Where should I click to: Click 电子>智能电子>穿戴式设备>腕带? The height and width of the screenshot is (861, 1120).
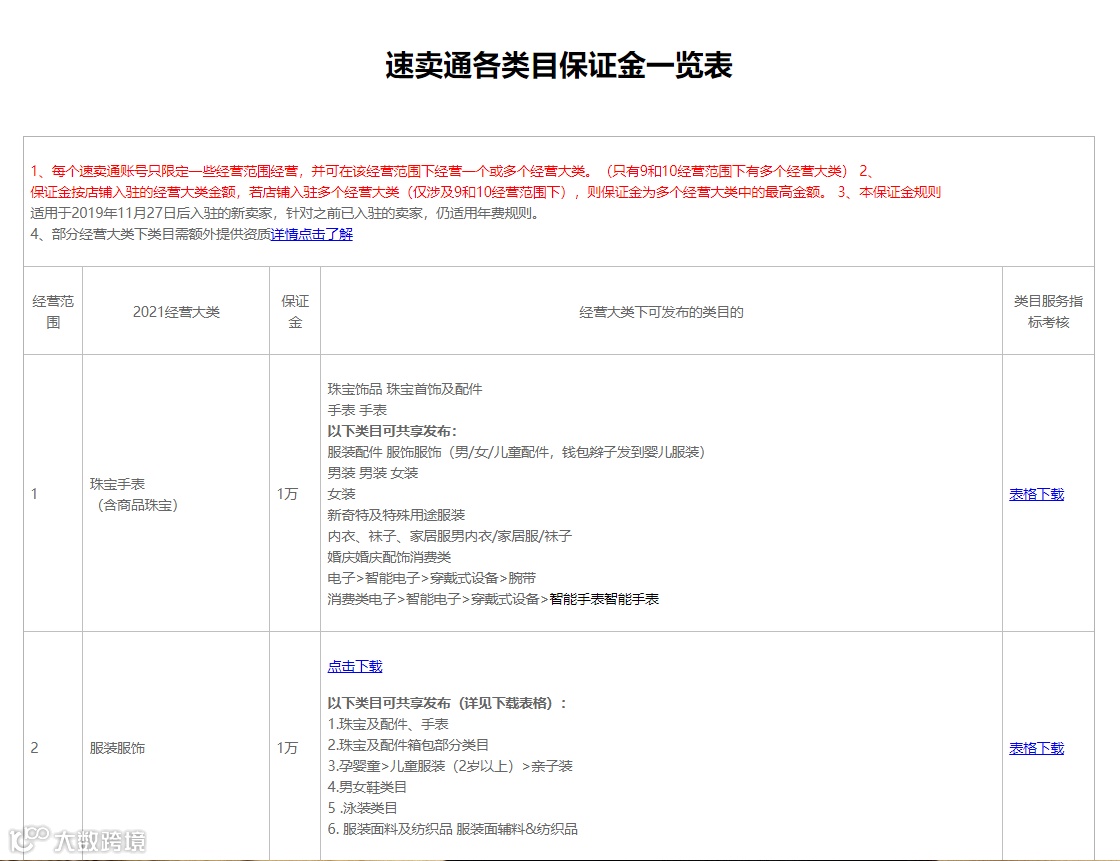[431, 578]
